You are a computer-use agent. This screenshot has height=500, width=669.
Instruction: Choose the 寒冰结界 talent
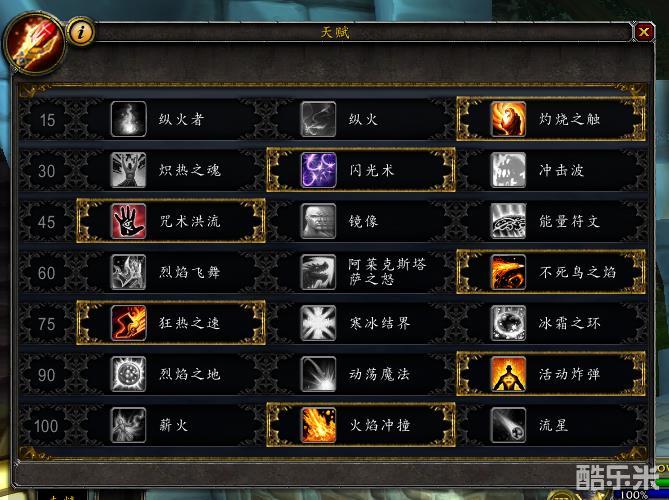[361, 323]
